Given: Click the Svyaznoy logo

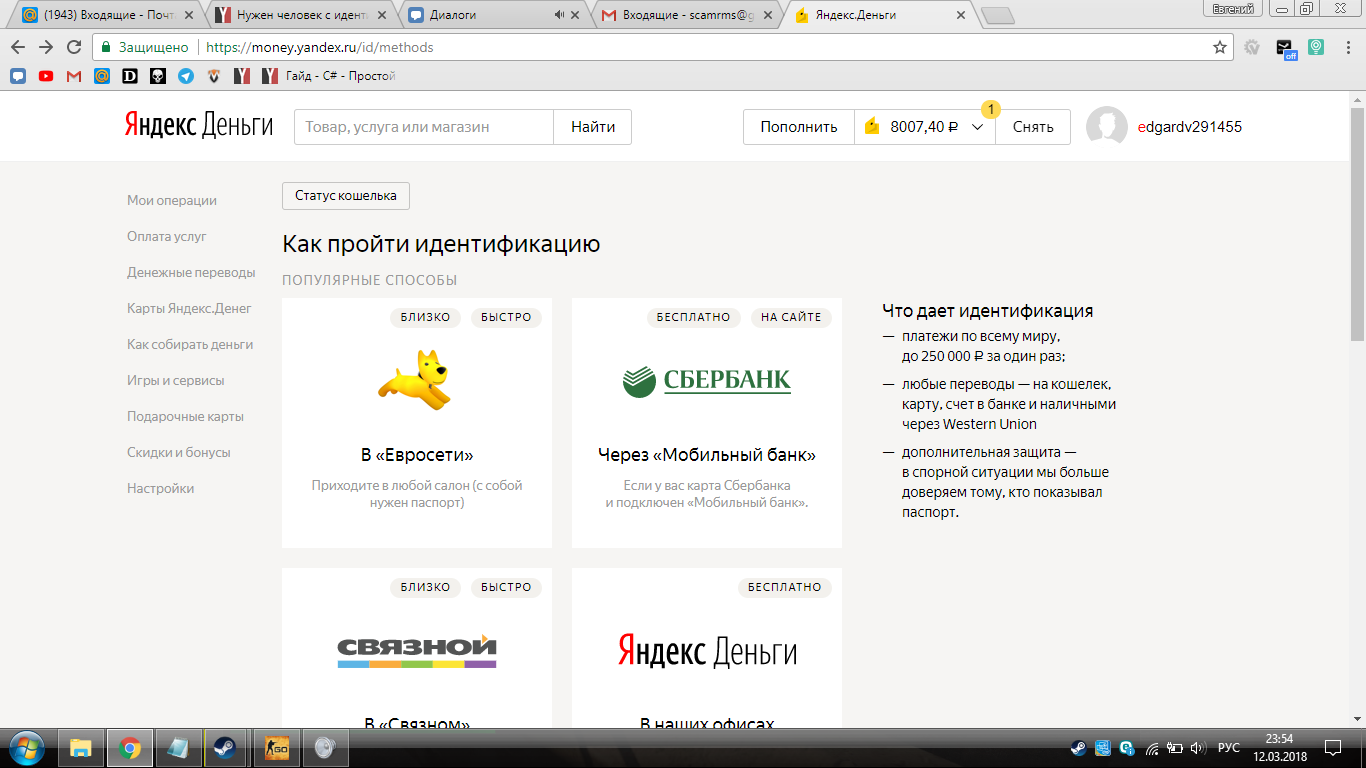Looking at the screenshot, I should 417,650.
